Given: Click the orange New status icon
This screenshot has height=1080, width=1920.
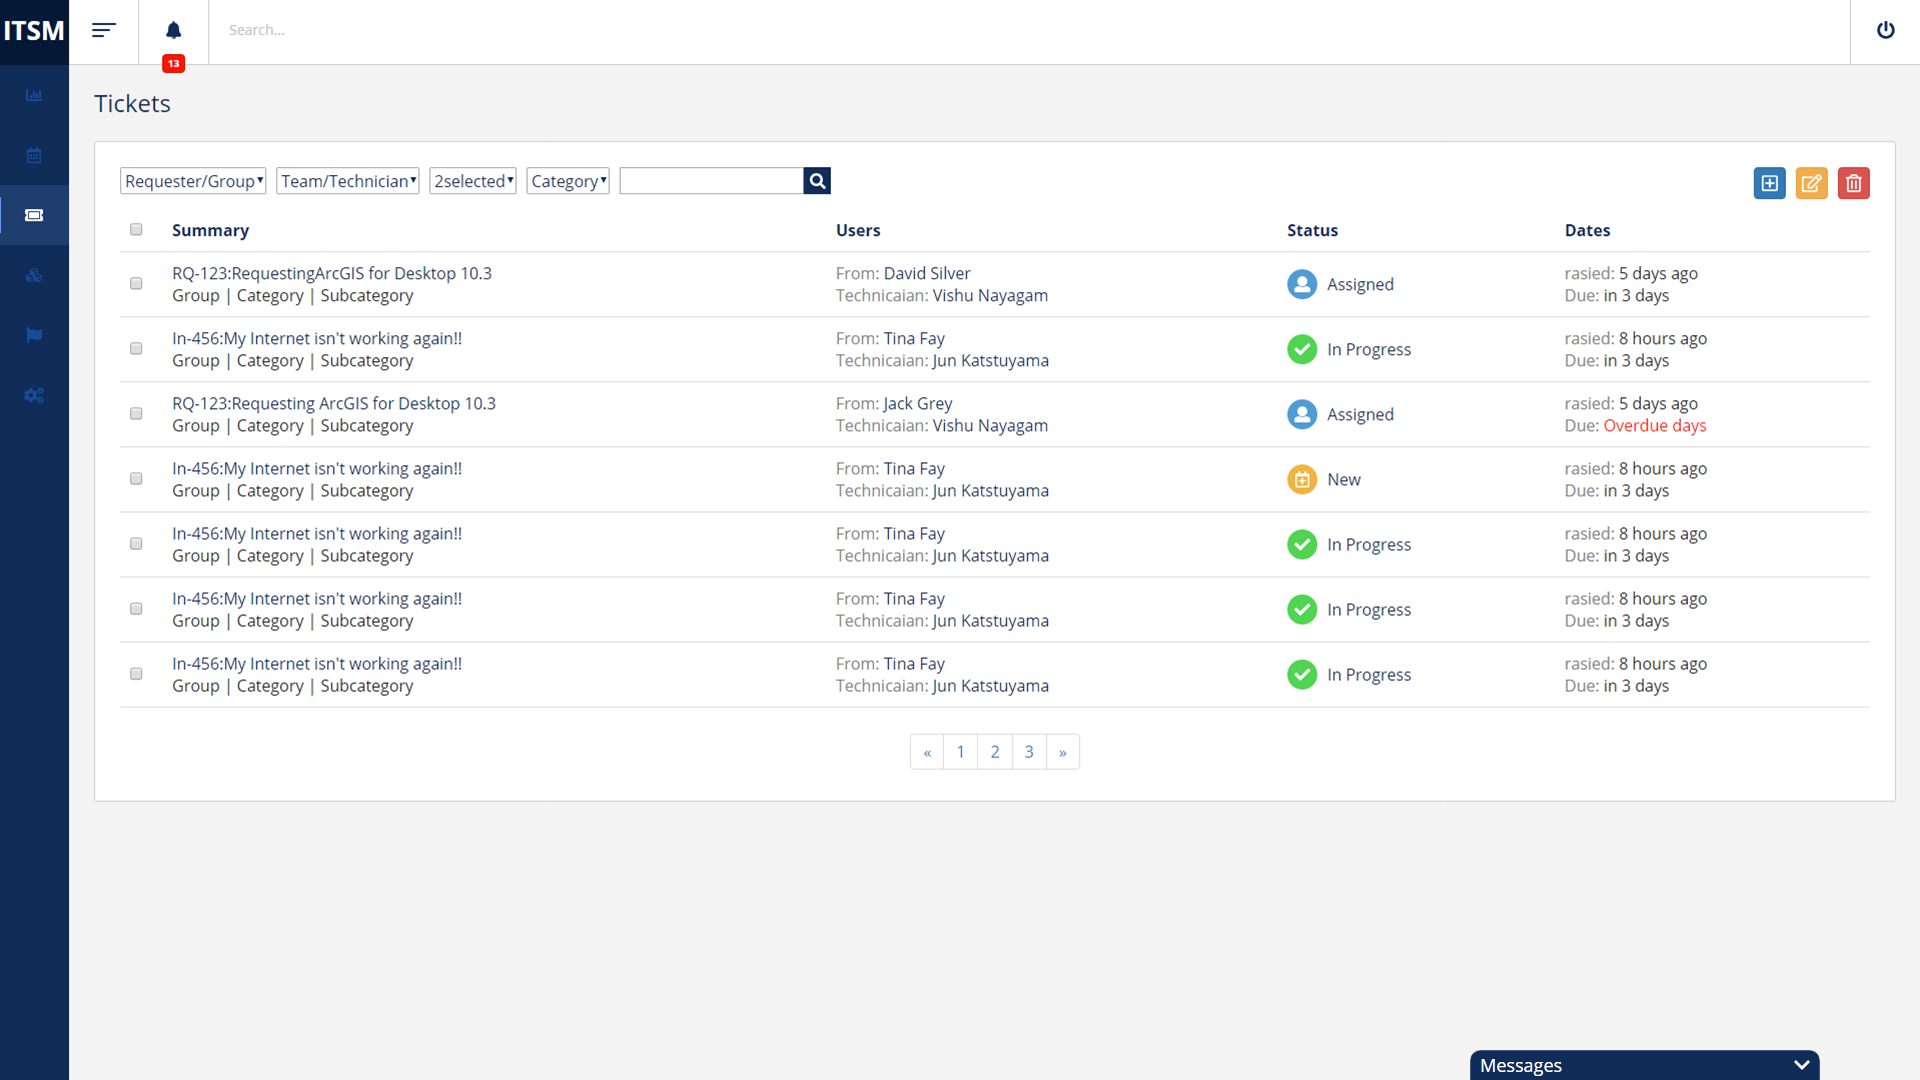Looking at the screenshot, I should click(1301, 479).
